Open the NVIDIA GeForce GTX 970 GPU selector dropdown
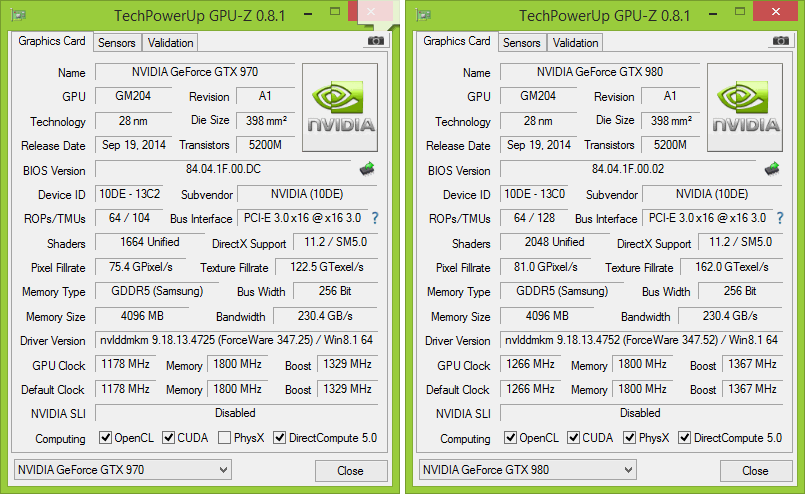The height and width of the screenshot is (494, 805). [x=123, y=470]
